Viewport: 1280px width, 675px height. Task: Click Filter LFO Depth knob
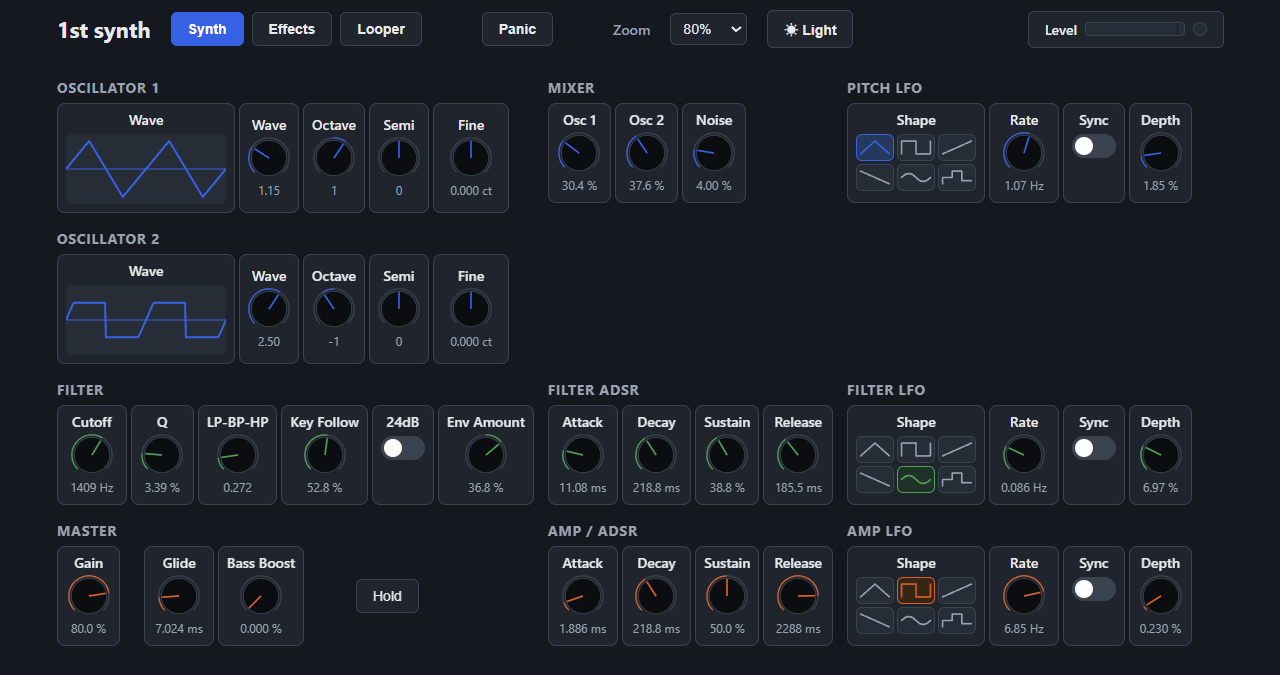(1160, 455)
